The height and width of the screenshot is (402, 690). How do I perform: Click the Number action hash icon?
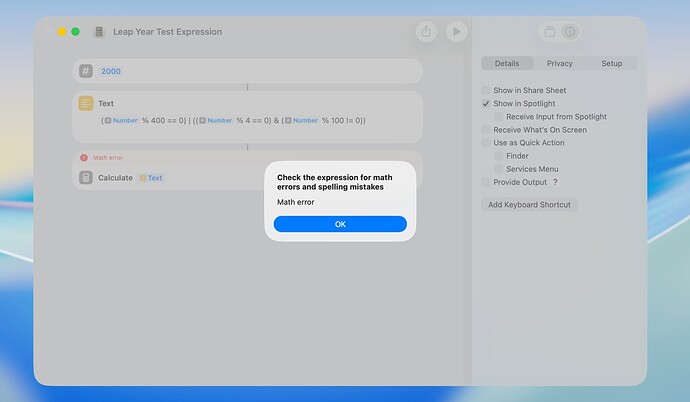tap(86, 71)
